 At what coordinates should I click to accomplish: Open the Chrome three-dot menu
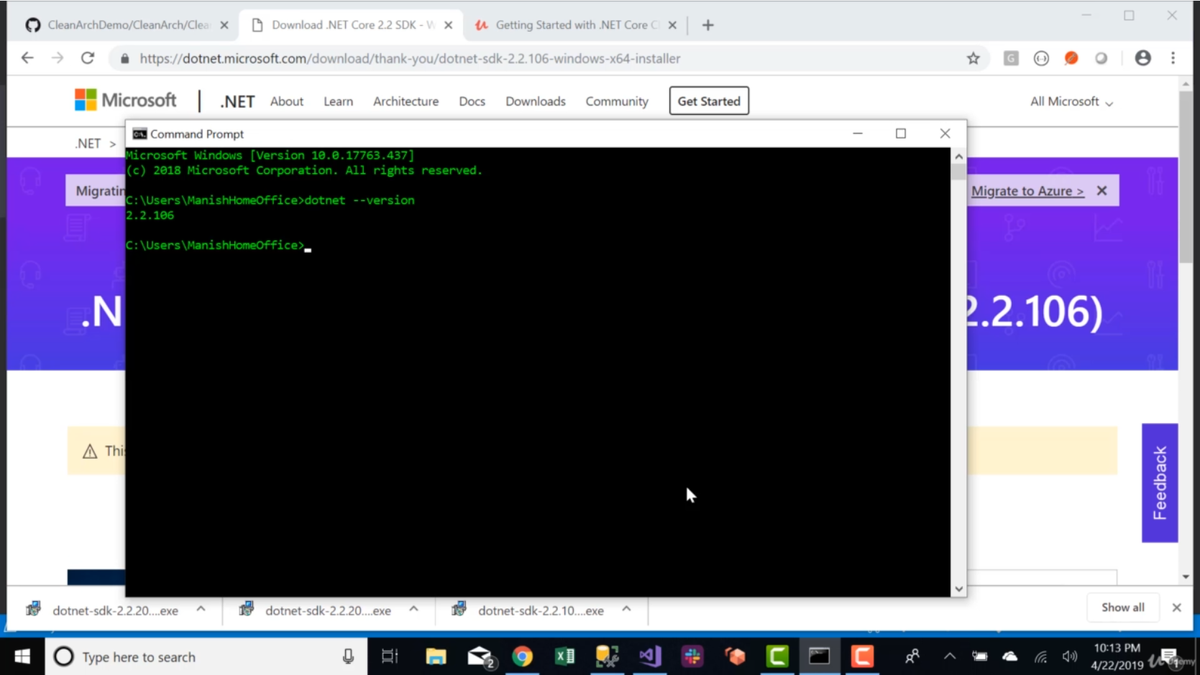[x=1173, y=58]
